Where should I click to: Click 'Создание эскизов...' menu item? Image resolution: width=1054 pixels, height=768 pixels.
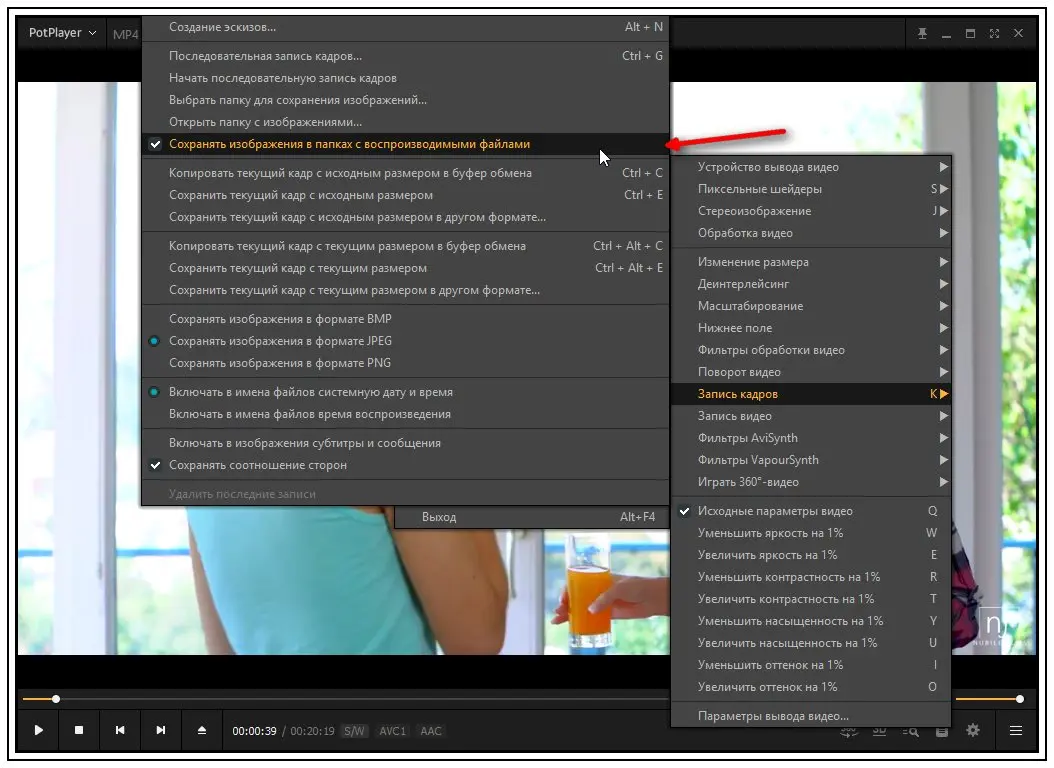222,27
